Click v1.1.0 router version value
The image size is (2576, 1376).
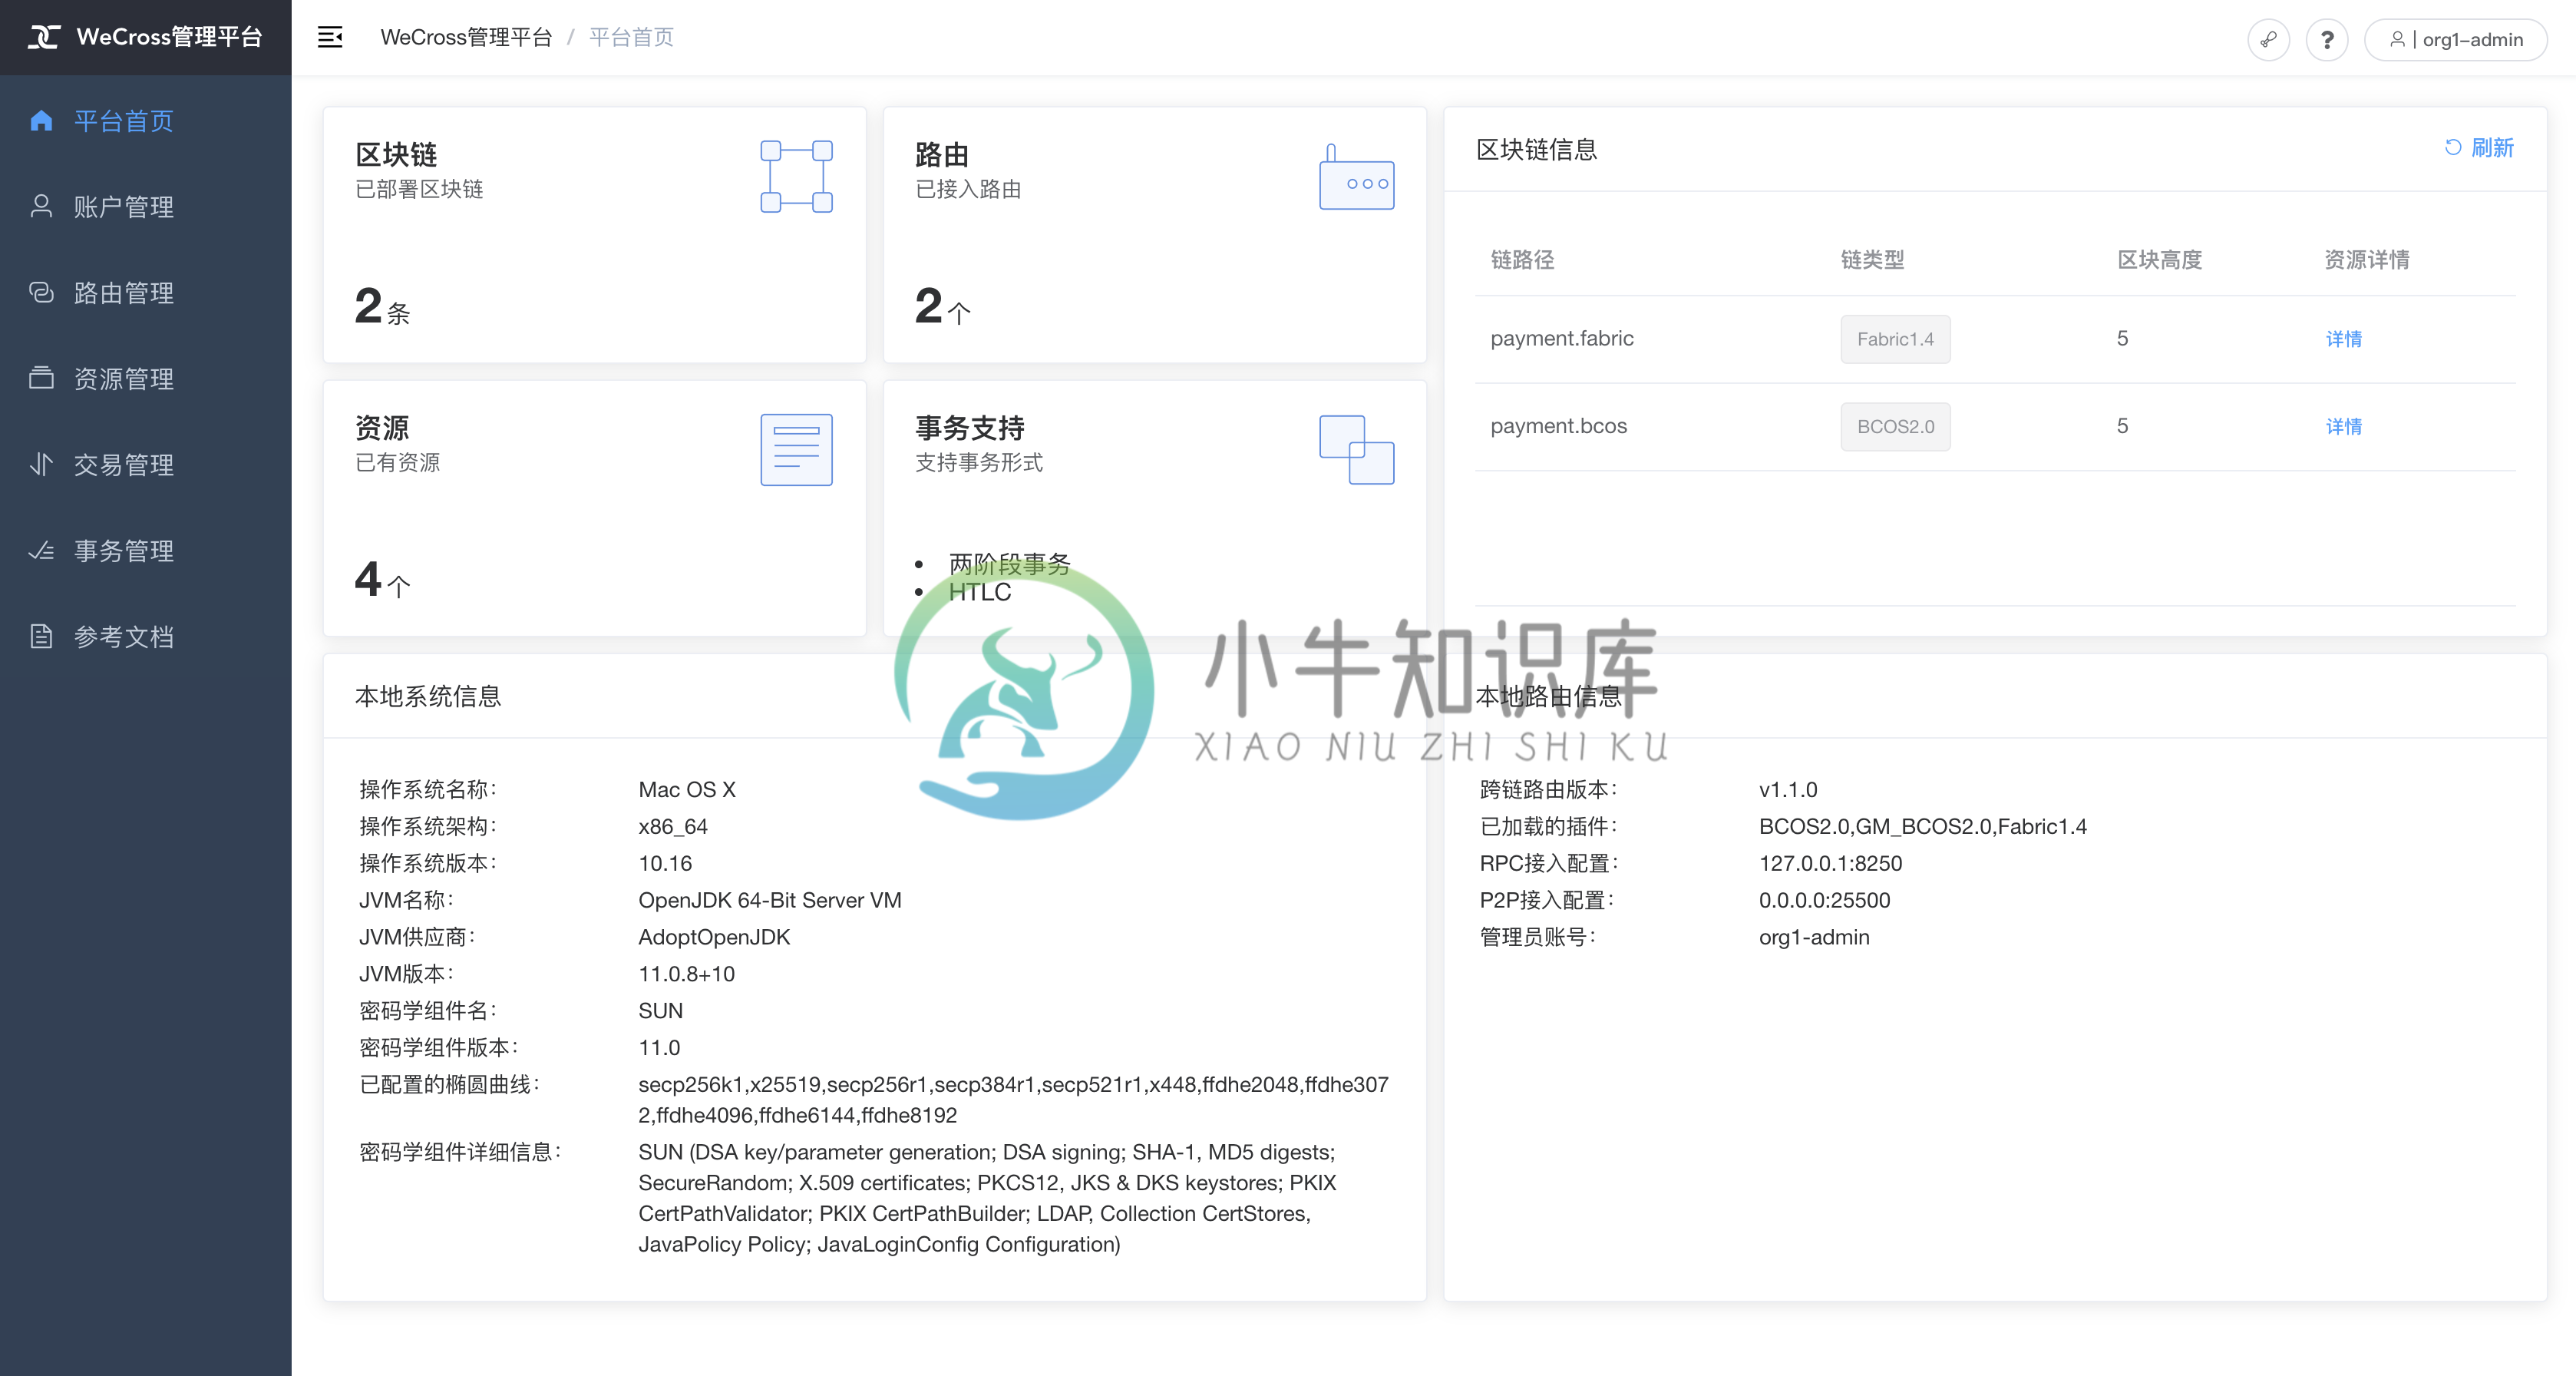pyautogui.click(x=1788, y=790)
